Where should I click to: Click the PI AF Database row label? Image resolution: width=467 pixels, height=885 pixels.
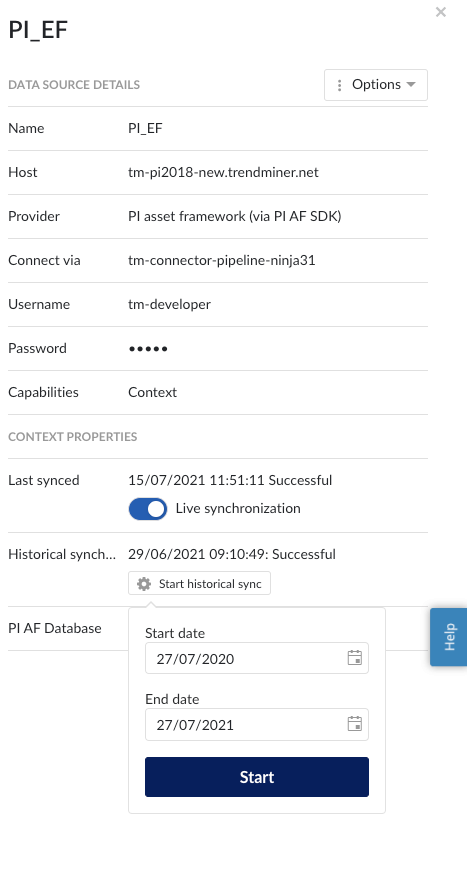55,628
